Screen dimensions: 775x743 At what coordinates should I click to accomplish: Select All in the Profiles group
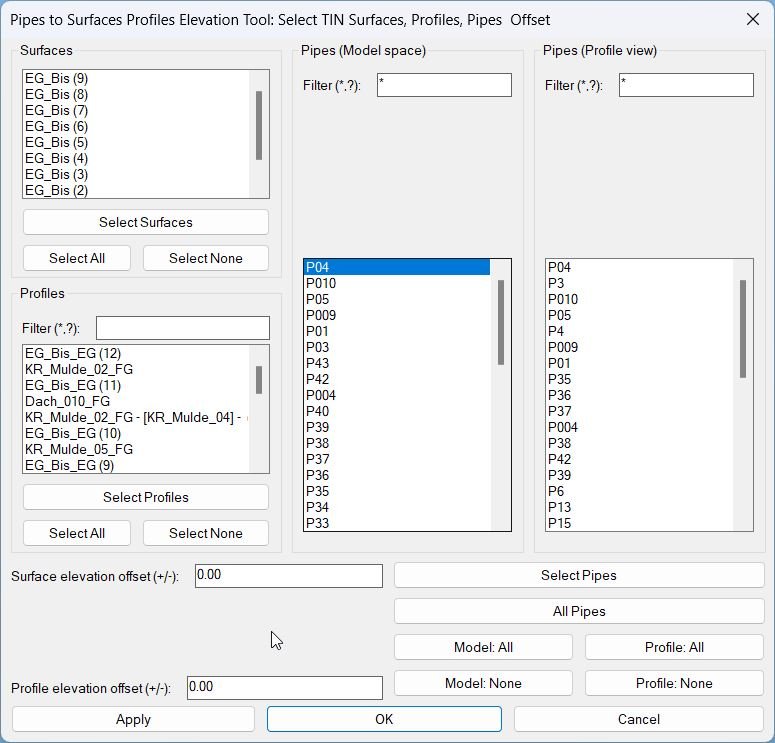77,533
